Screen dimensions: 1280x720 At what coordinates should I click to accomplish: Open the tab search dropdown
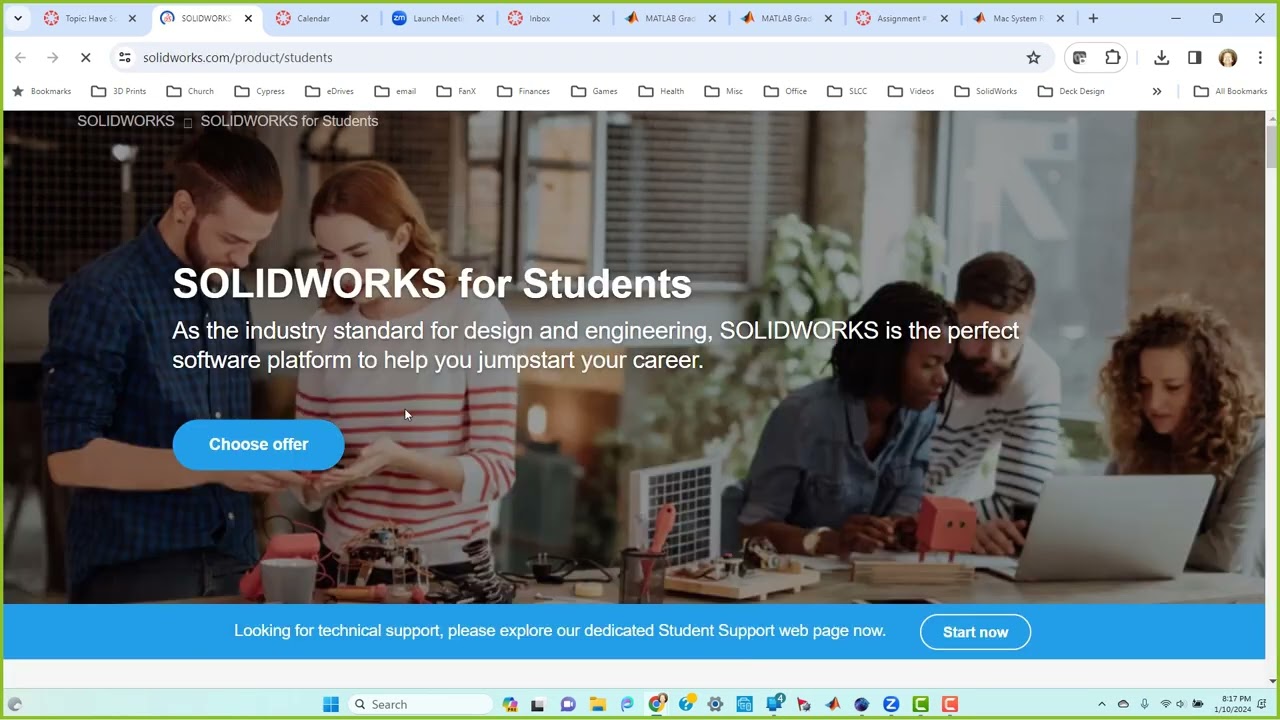point(18,18)
